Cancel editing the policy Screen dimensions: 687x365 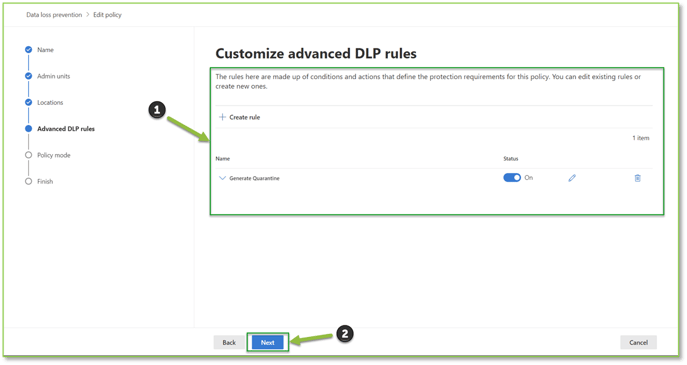click(638, 342)
